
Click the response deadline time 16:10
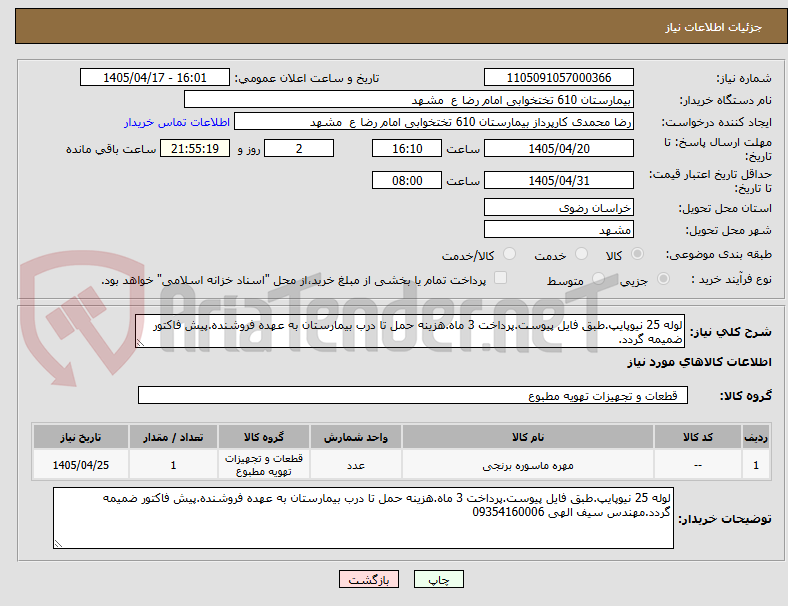coord(407,149)
